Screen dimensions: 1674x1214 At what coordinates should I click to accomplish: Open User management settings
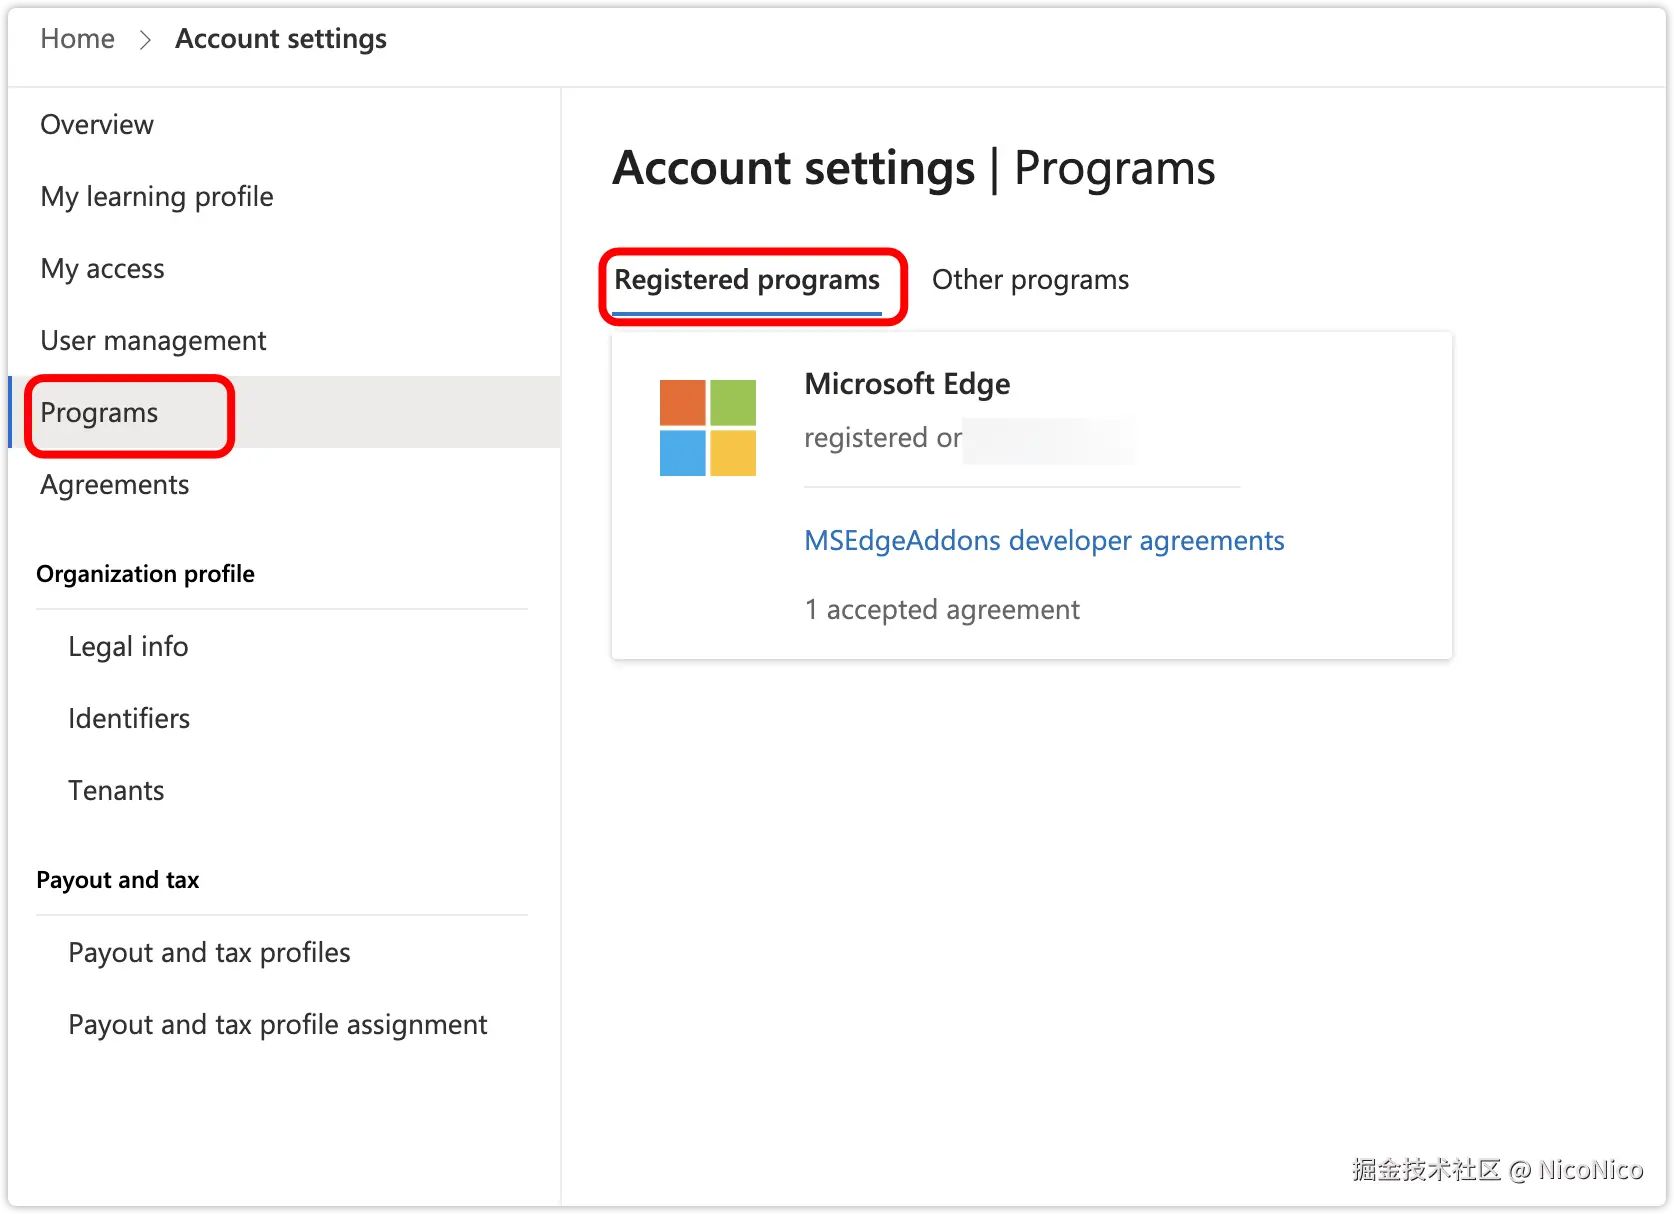(153, 341)
